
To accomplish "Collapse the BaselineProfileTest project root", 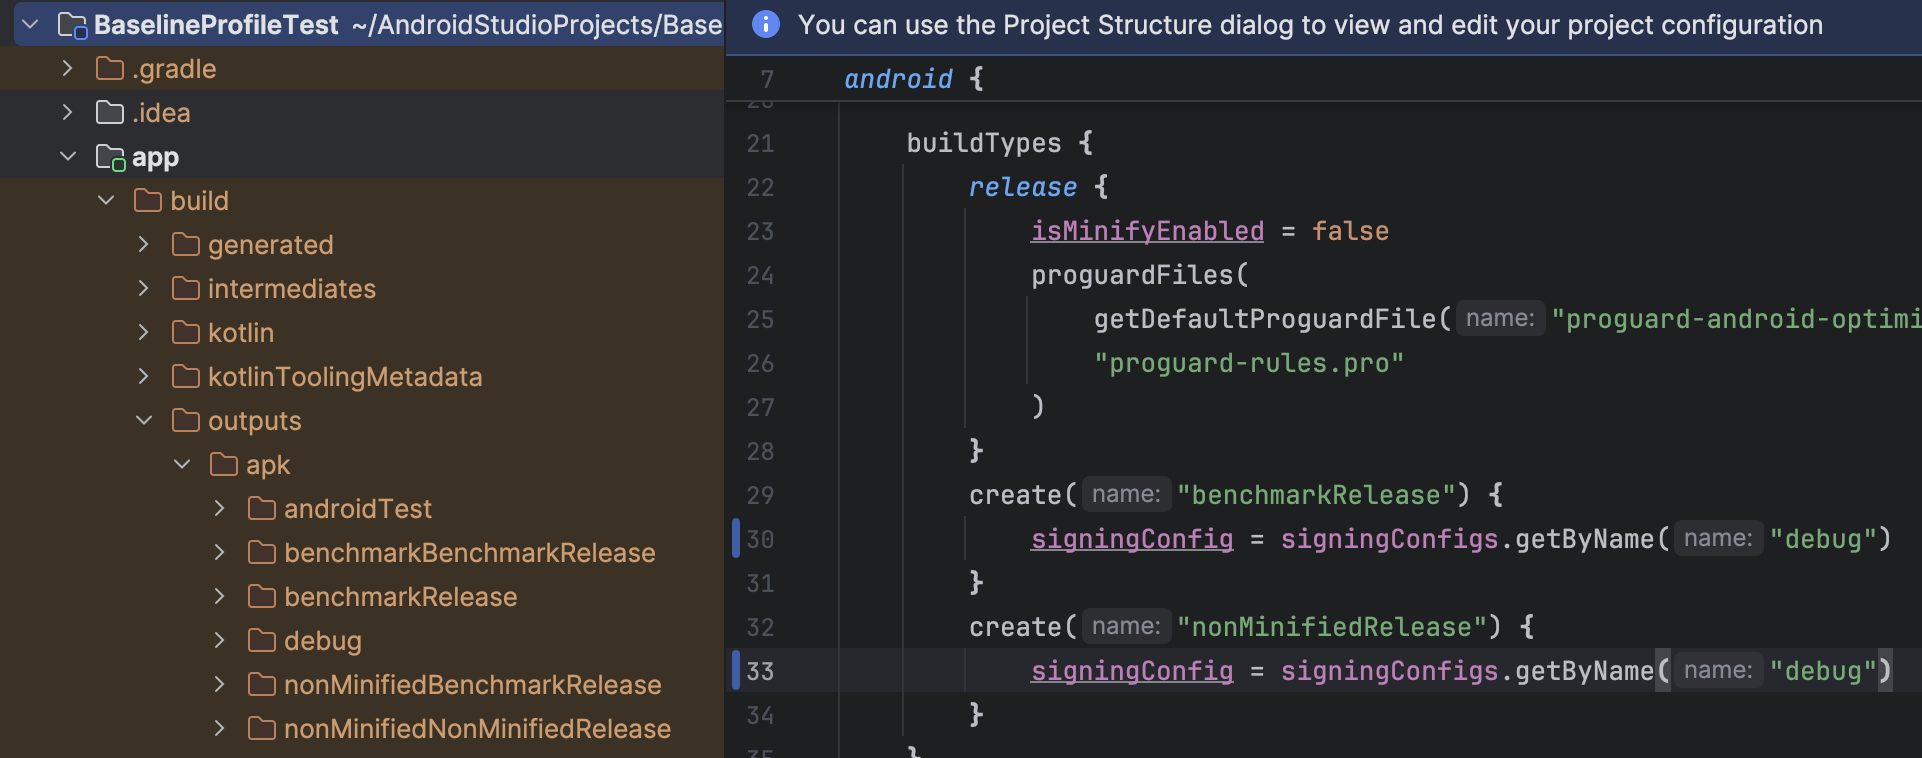I will click(30, 25).
